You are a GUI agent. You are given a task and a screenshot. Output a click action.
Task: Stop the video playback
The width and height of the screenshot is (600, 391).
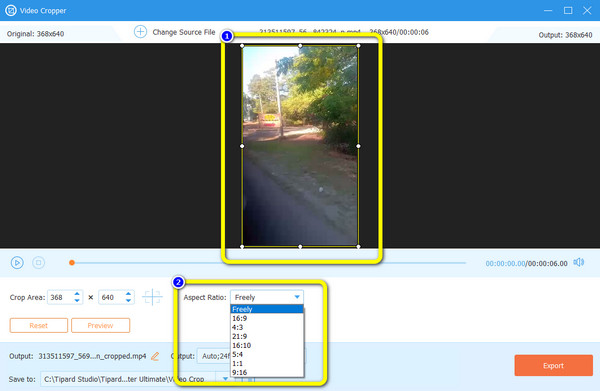(38, 263)
